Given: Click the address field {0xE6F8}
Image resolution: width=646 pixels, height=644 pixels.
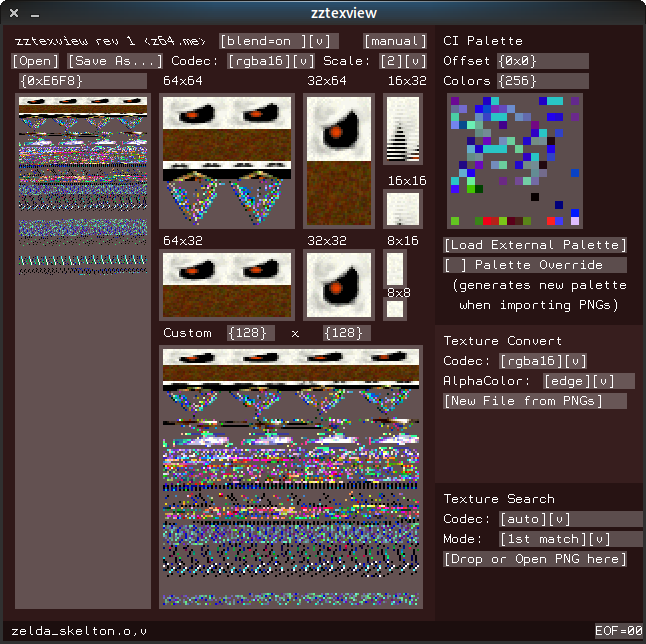Looking at the screenshot, I should tap(83, 81).
